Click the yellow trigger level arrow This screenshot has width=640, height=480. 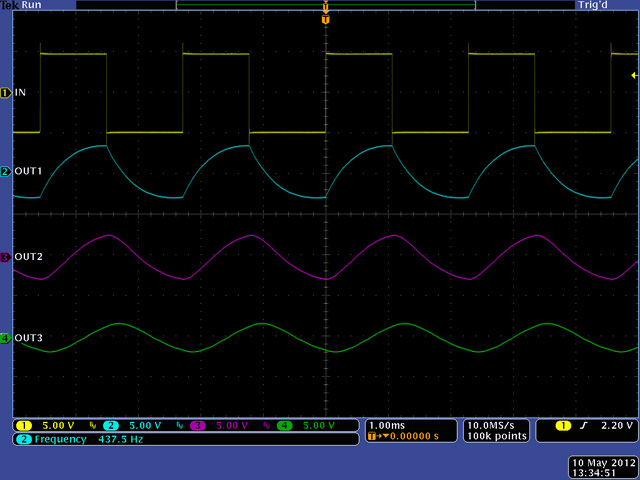[x=633, y=75]
